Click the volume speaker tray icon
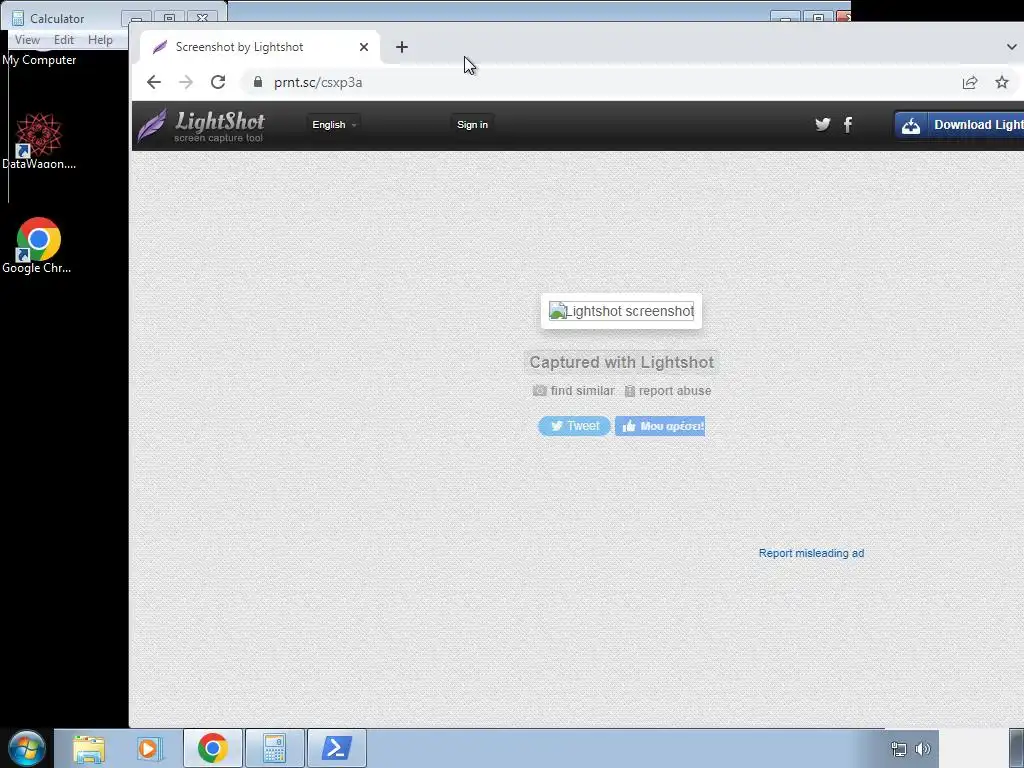 (x=923, y=749)
